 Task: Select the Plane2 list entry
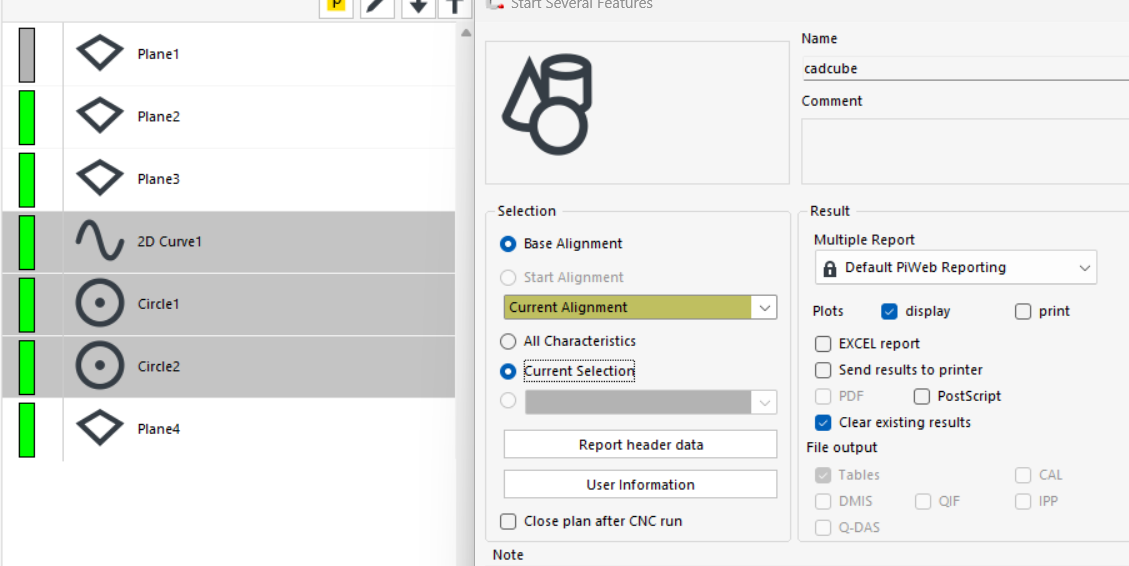228,117
